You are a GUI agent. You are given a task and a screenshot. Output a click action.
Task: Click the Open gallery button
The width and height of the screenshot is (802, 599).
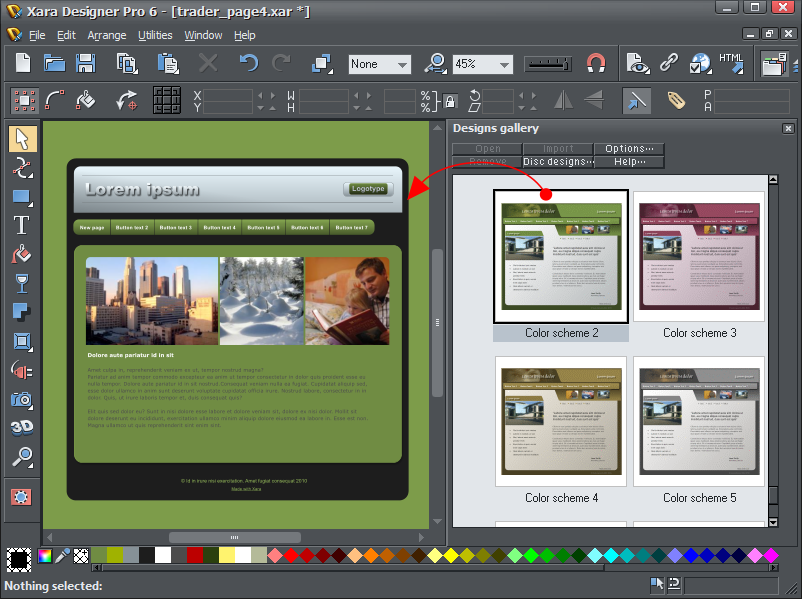click(487, 149)
